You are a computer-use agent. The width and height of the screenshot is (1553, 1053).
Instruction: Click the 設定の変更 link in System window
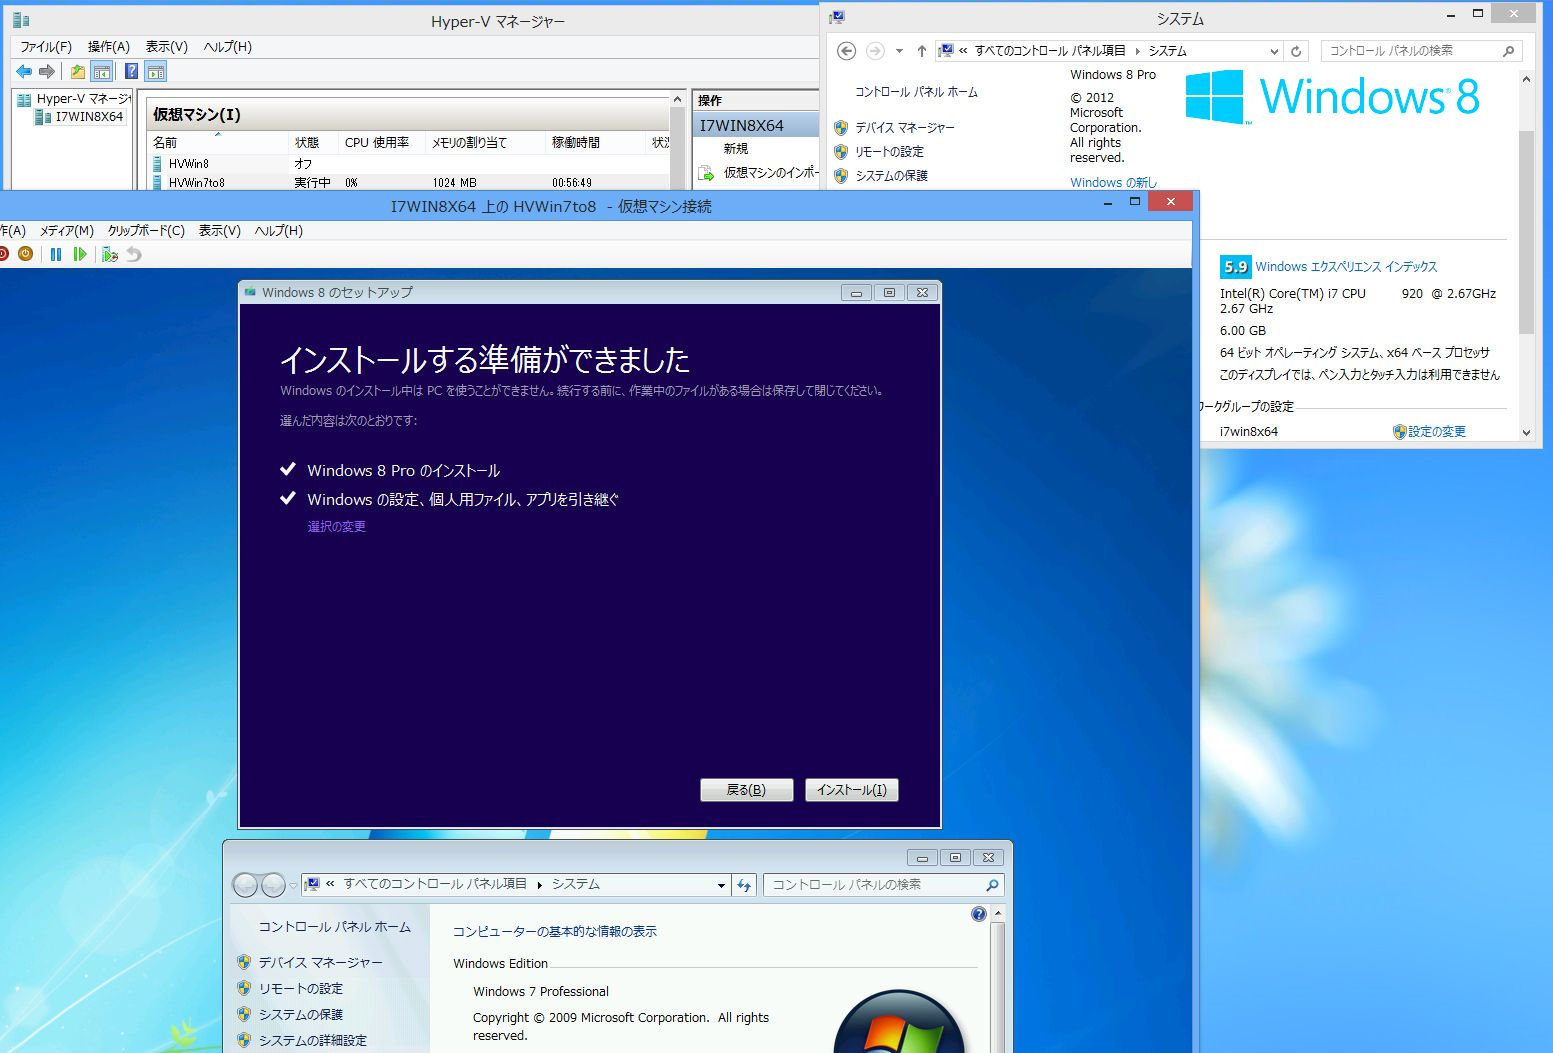coord(1437,432)
